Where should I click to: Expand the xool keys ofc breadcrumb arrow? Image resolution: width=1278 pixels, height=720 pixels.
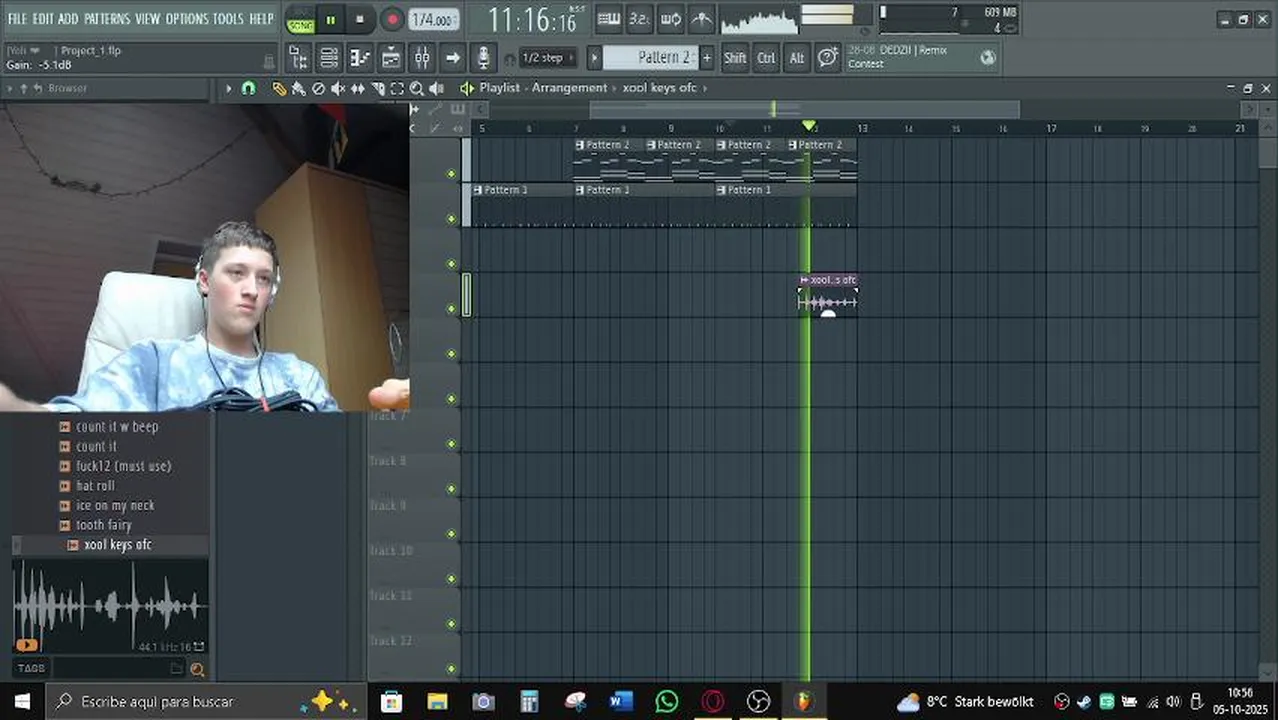[x=704, y=88]
